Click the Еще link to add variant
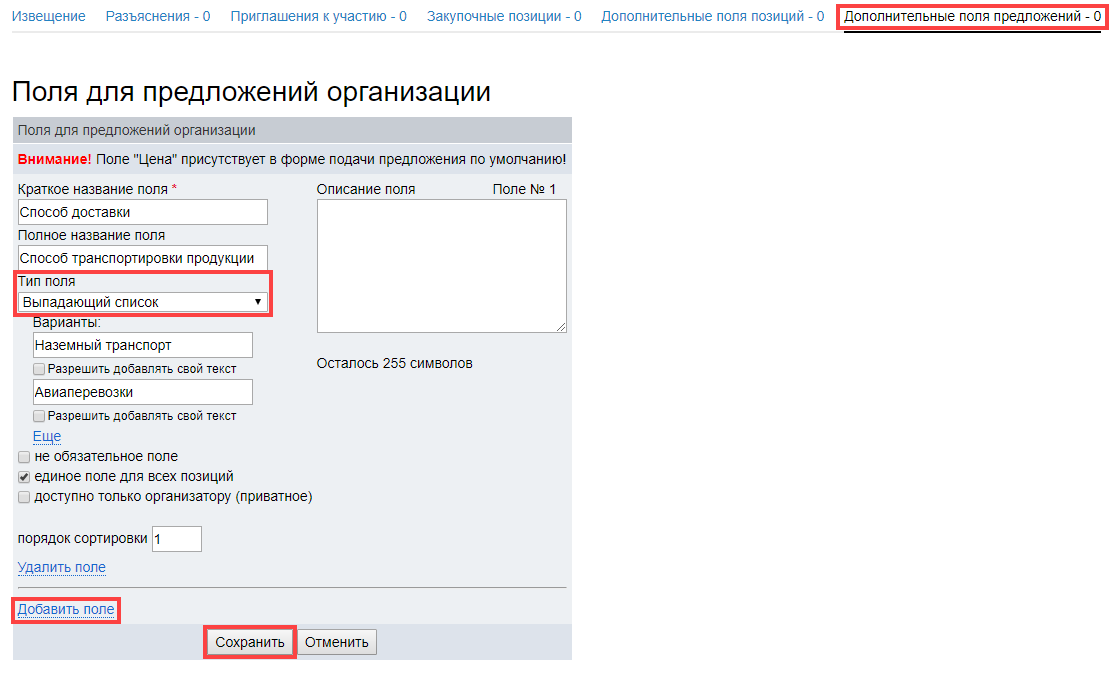 (47, 436)
